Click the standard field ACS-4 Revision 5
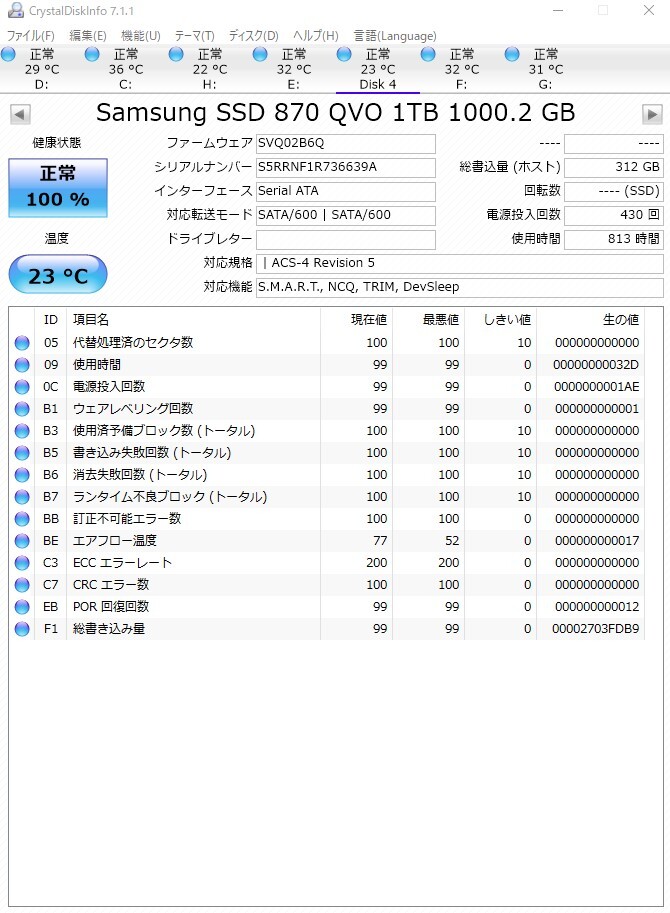 pos(459,263)
